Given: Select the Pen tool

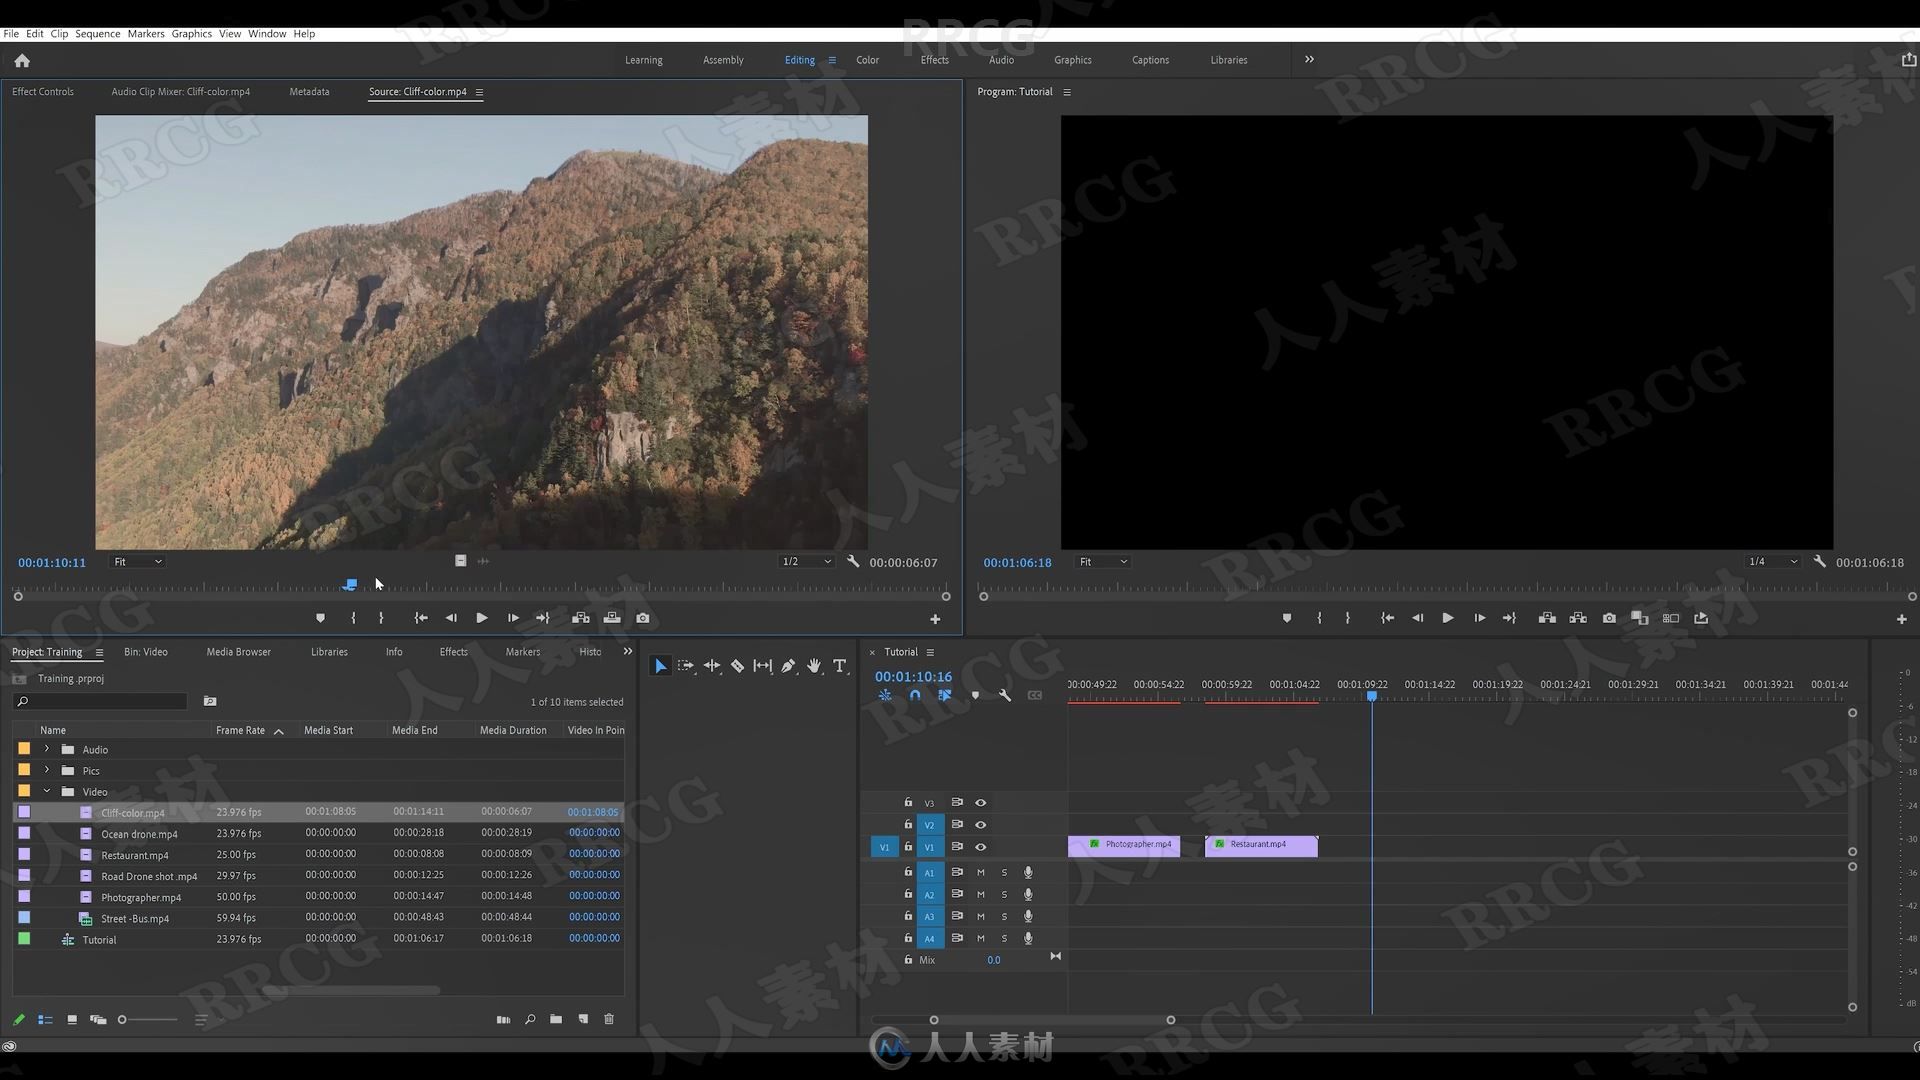Looking at the screenshot, I should (788, 666).
